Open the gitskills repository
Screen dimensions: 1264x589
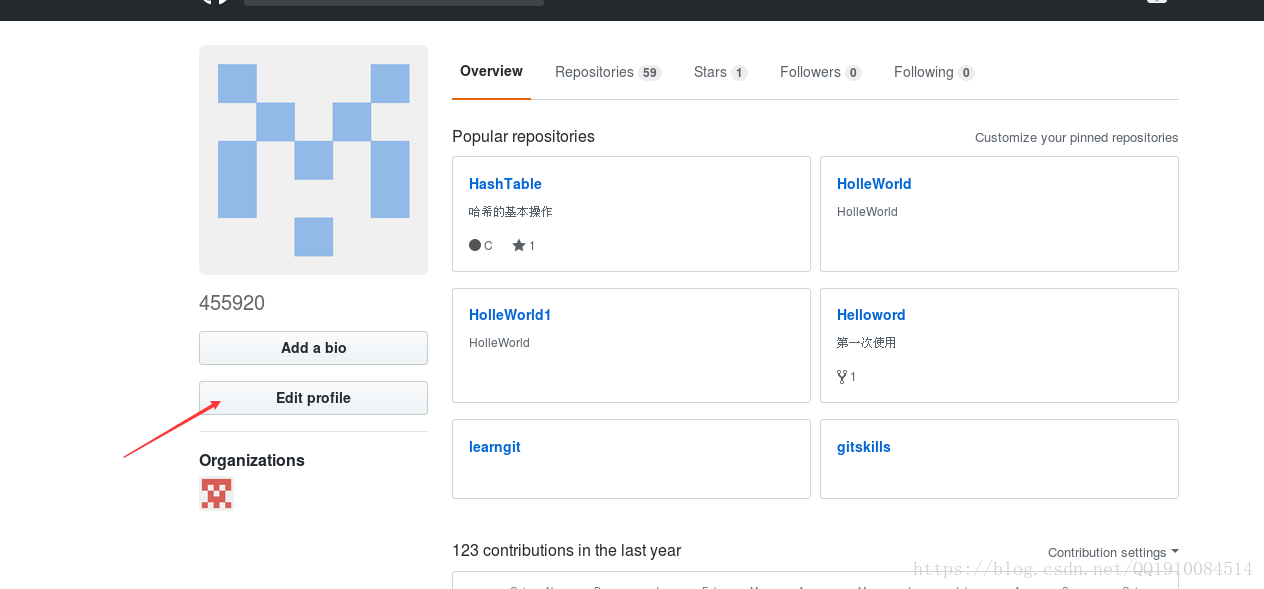point(863,447)
